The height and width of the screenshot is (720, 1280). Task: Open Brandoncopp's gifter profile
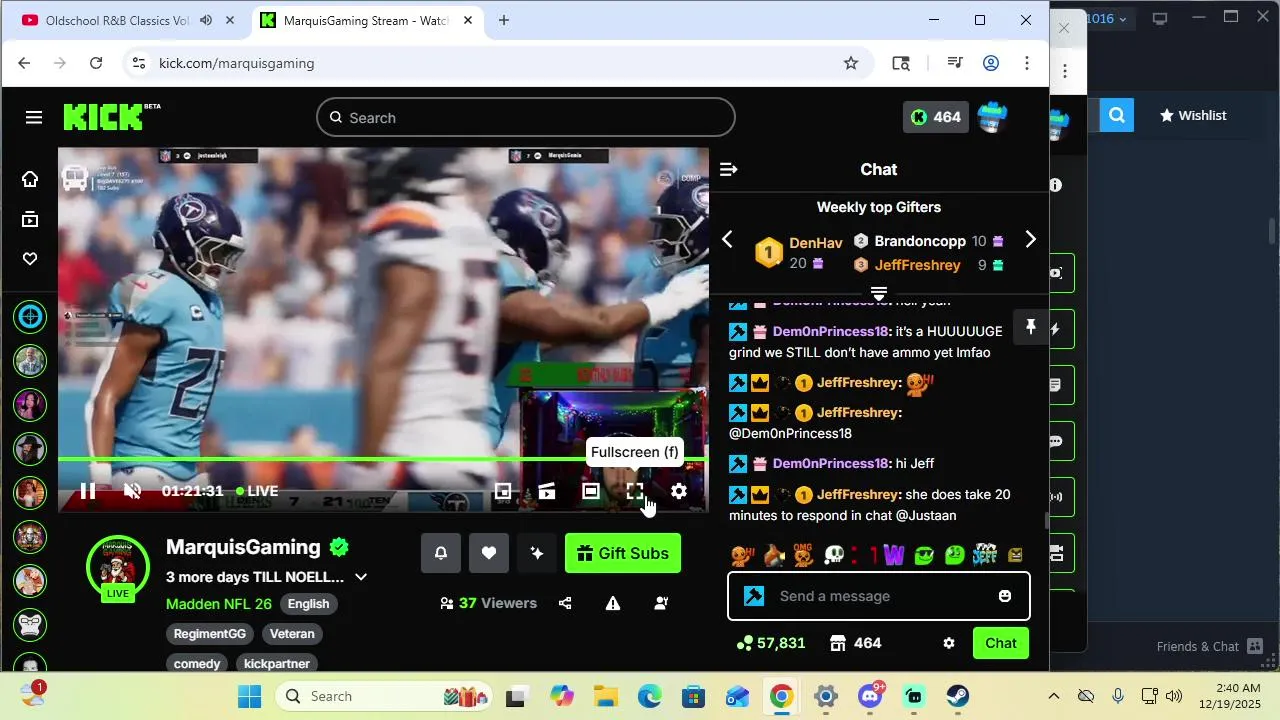click(x=920, y=241)
